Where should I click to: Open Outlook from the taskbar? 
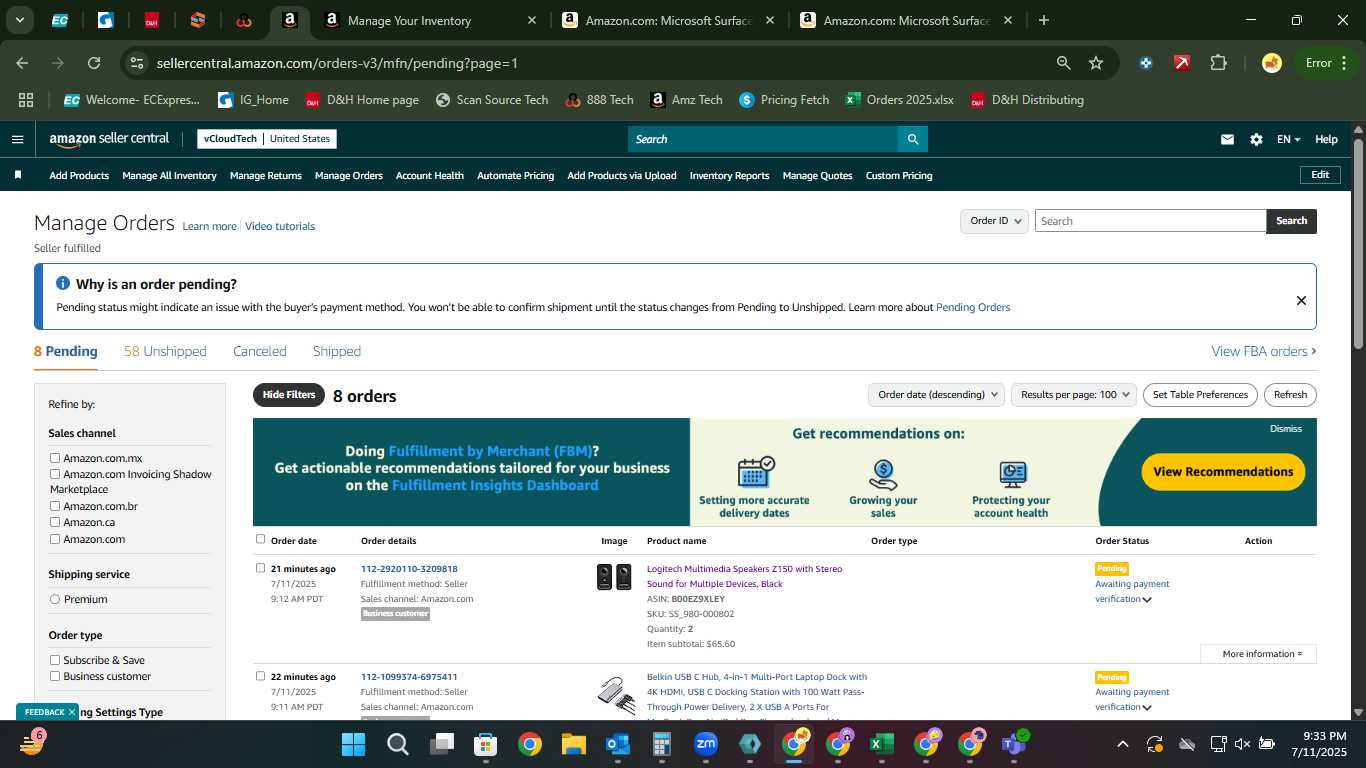click(617, 744)
